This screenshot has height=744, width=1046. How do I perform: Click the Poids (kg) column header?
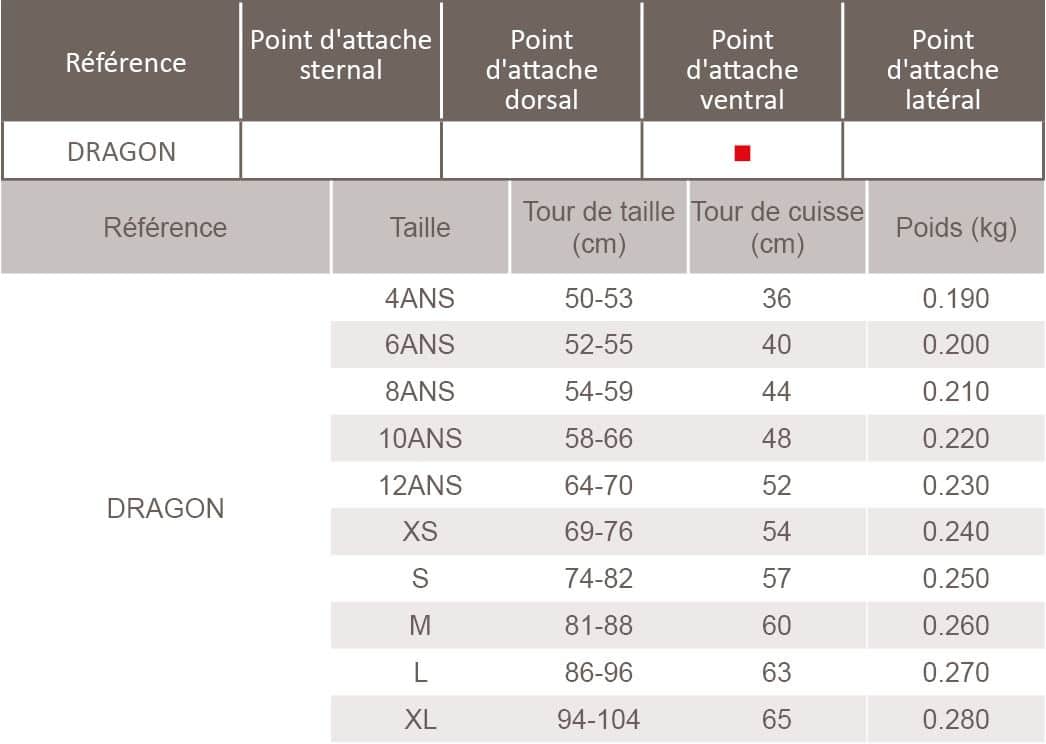click(956, 228)
